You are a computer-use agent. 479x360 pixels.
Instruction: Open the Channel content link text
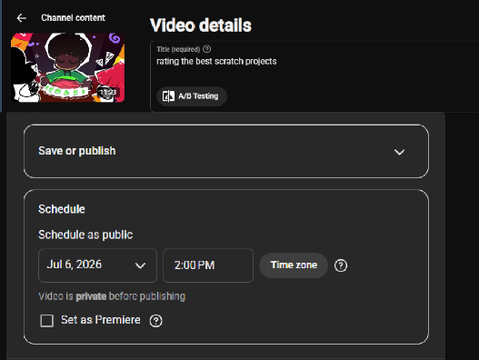point(73,18)
